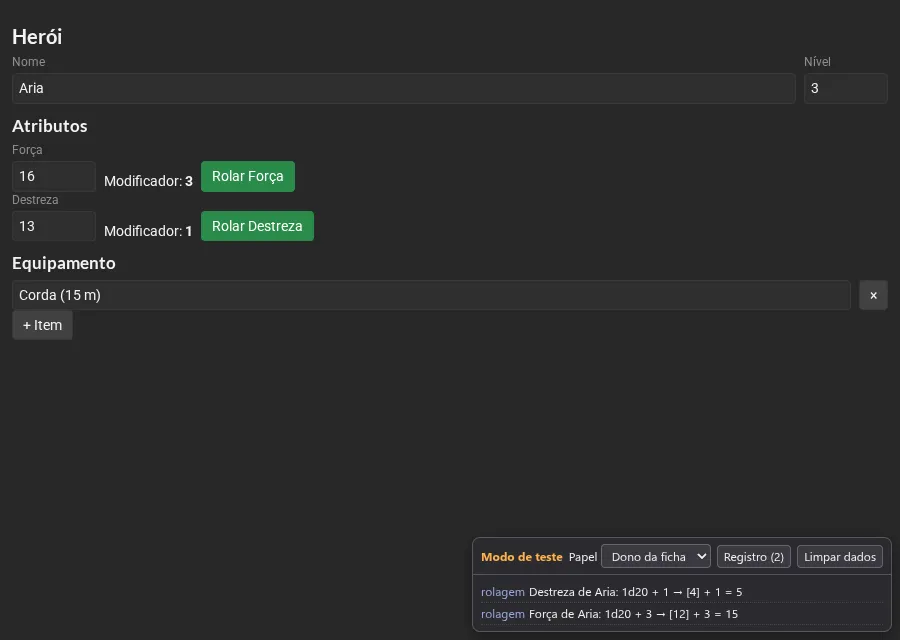900x640 pixels.
Task: Remove the Corda (15 m) item
Action: [873, 295]
